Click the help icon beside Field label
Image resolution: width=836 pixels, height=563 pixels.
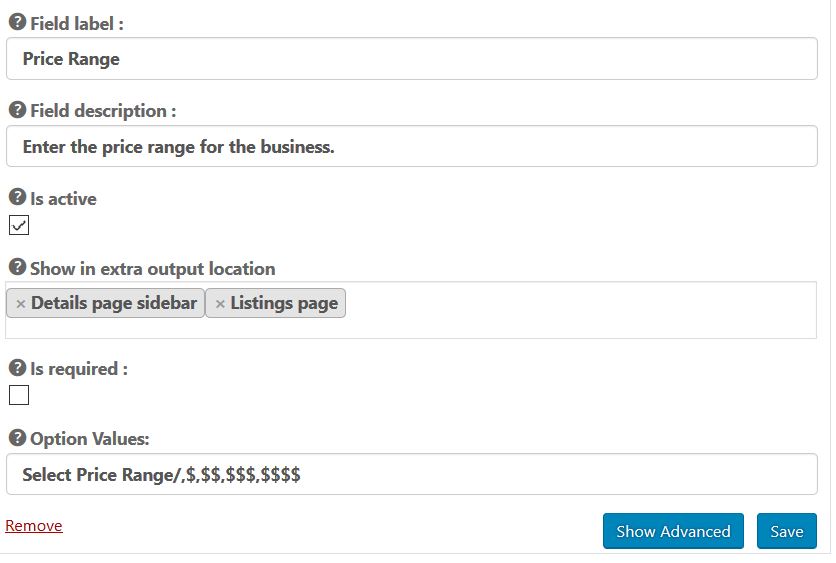coord(17,22)
